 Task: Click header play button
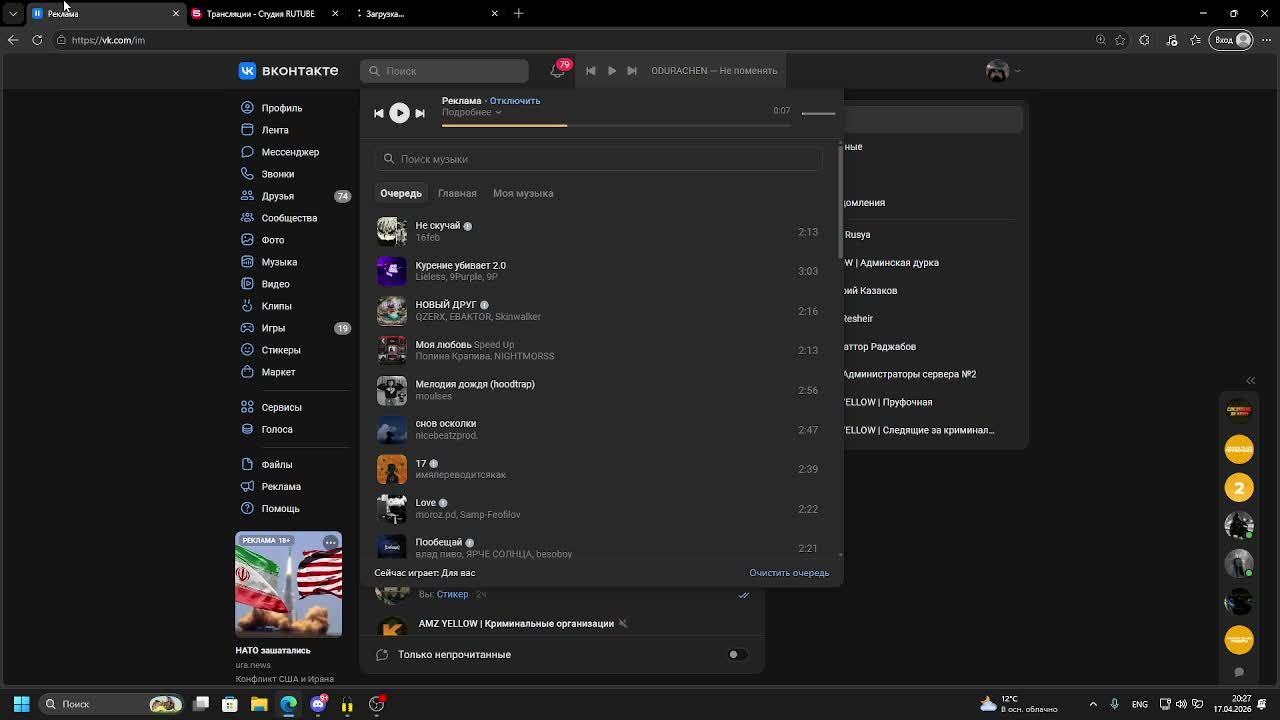(612, 71)
